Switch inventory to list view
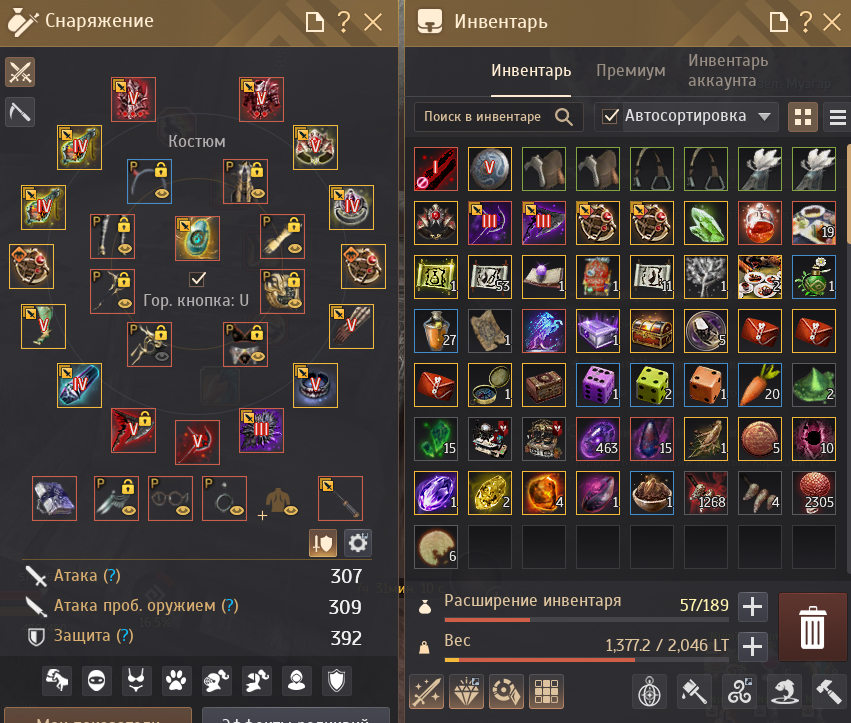 point(837,117)
